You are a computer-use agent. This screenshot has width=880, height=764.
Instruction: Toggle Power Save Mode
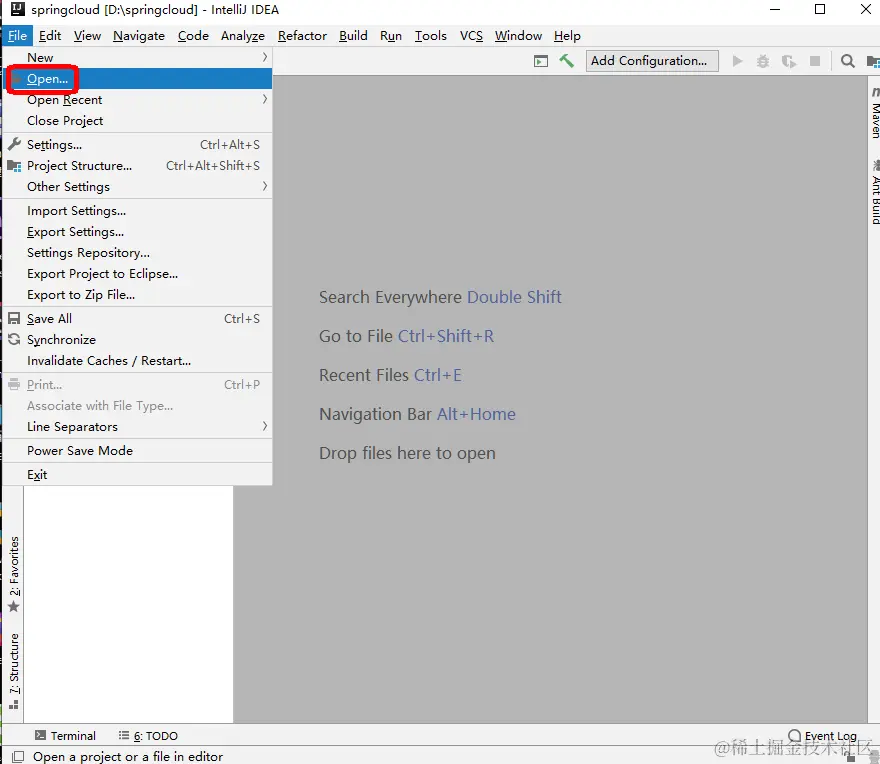click(138, 451)
